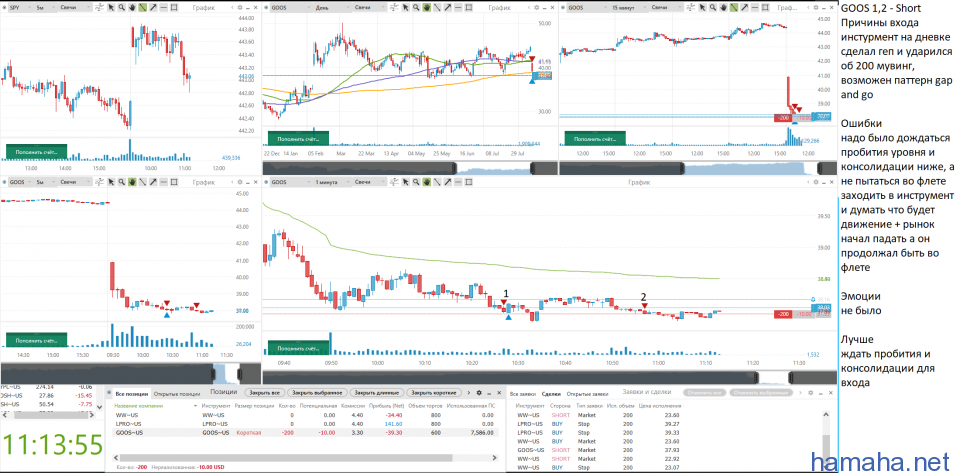The image size is (960, 473).
Task: Select hand tool in GOOS 15-minute chart toolbar
Action: coord(722,7)
